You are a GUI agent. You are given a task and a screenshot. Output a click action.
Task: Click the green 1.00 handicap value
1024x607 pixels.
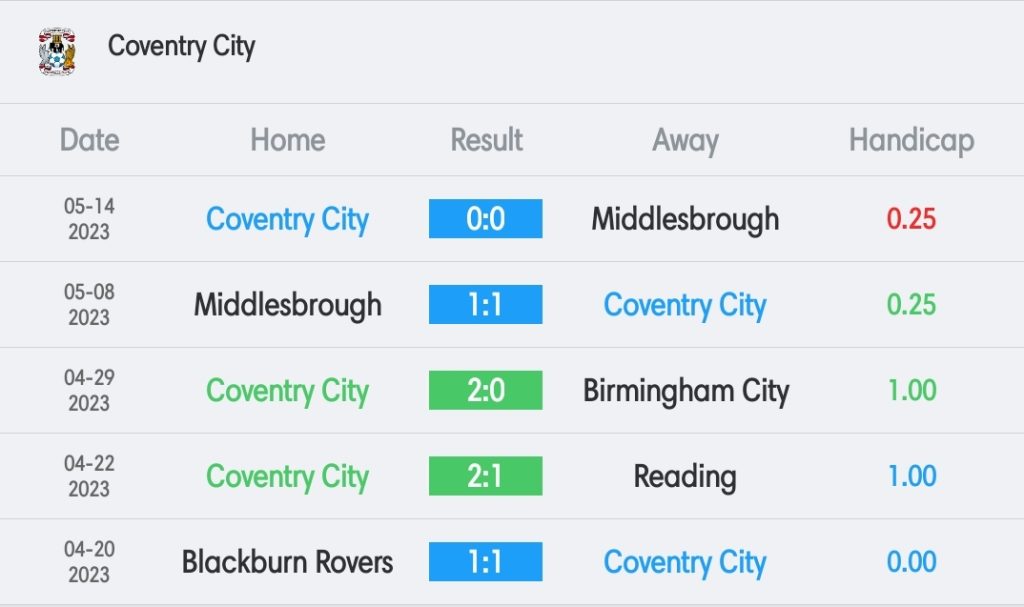click(x=912, y=391)
